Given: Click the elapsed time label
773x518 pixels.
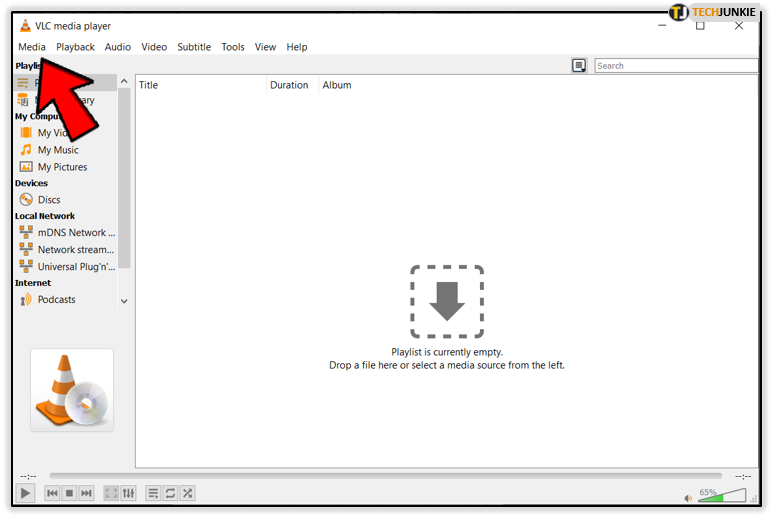Looking at the screenshot, I should pyautogui.click(x=28, y=476).
